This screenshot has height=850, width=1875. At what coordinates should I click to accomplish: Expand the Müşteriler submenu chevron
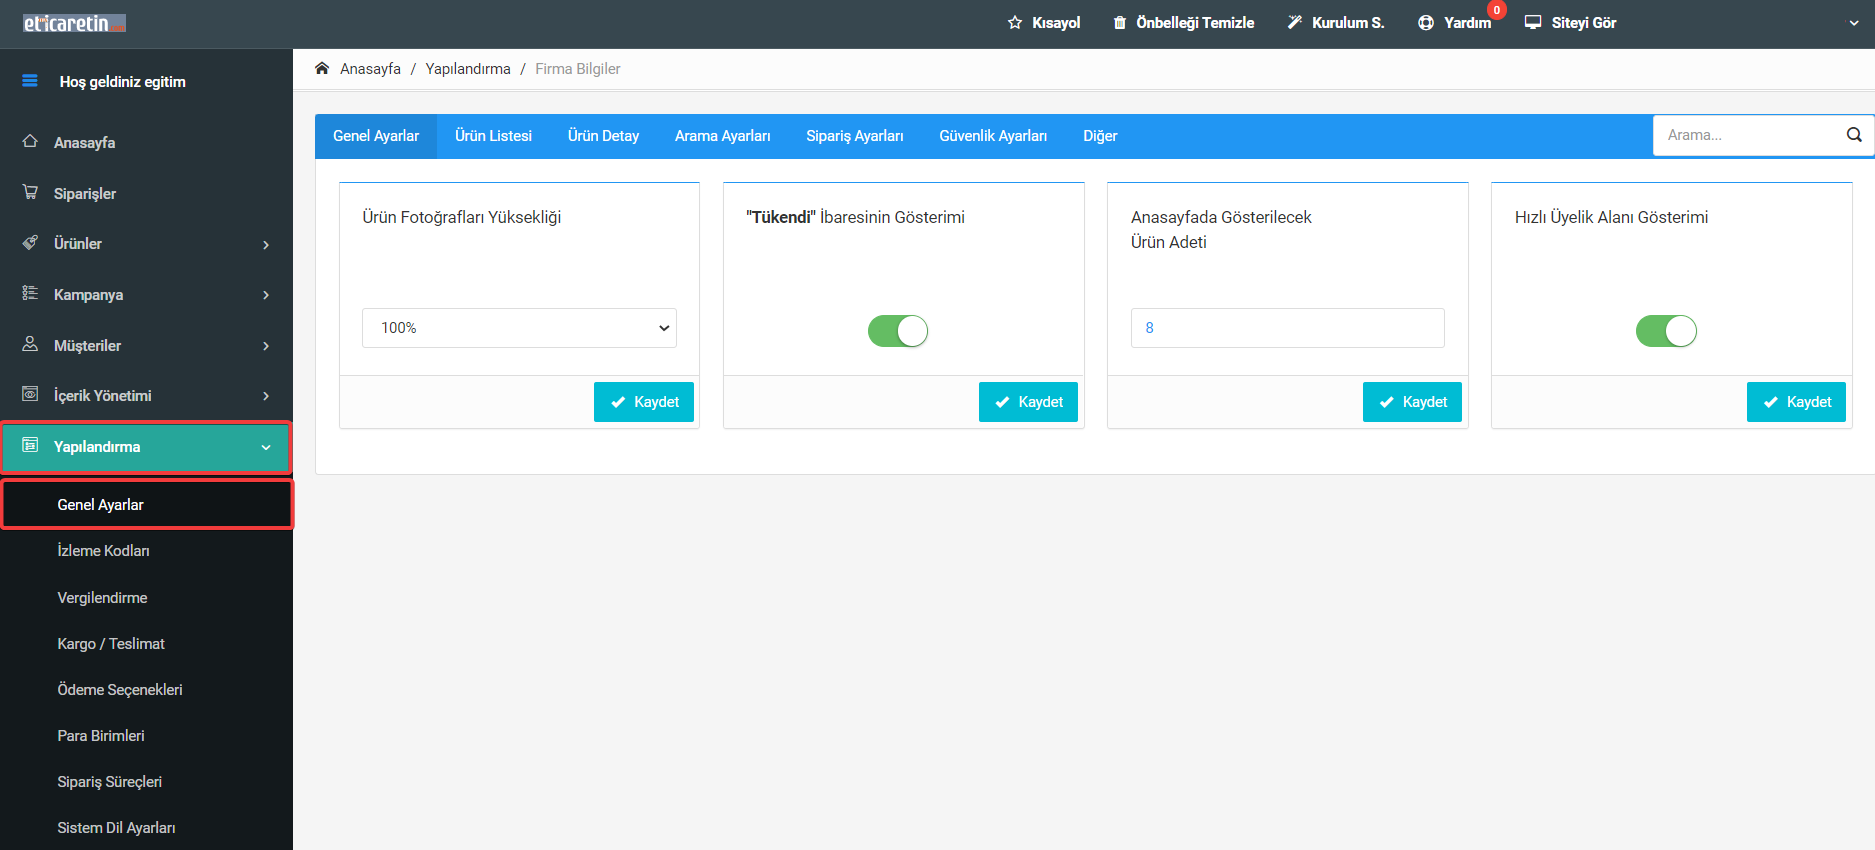266,346
